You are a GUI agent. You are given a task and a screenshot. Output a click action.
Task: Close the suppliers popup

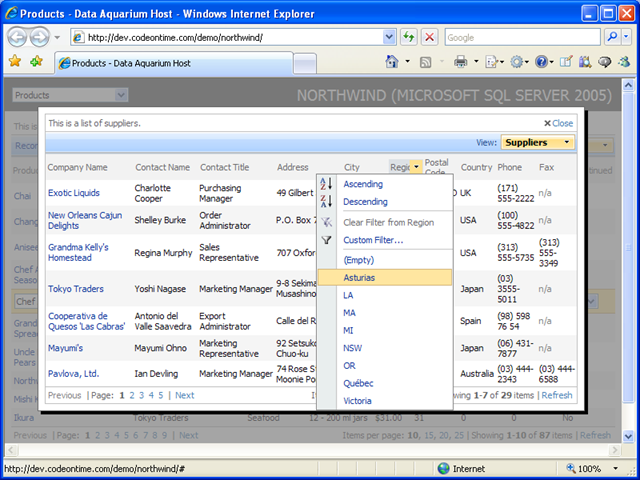tap(558, 123)
